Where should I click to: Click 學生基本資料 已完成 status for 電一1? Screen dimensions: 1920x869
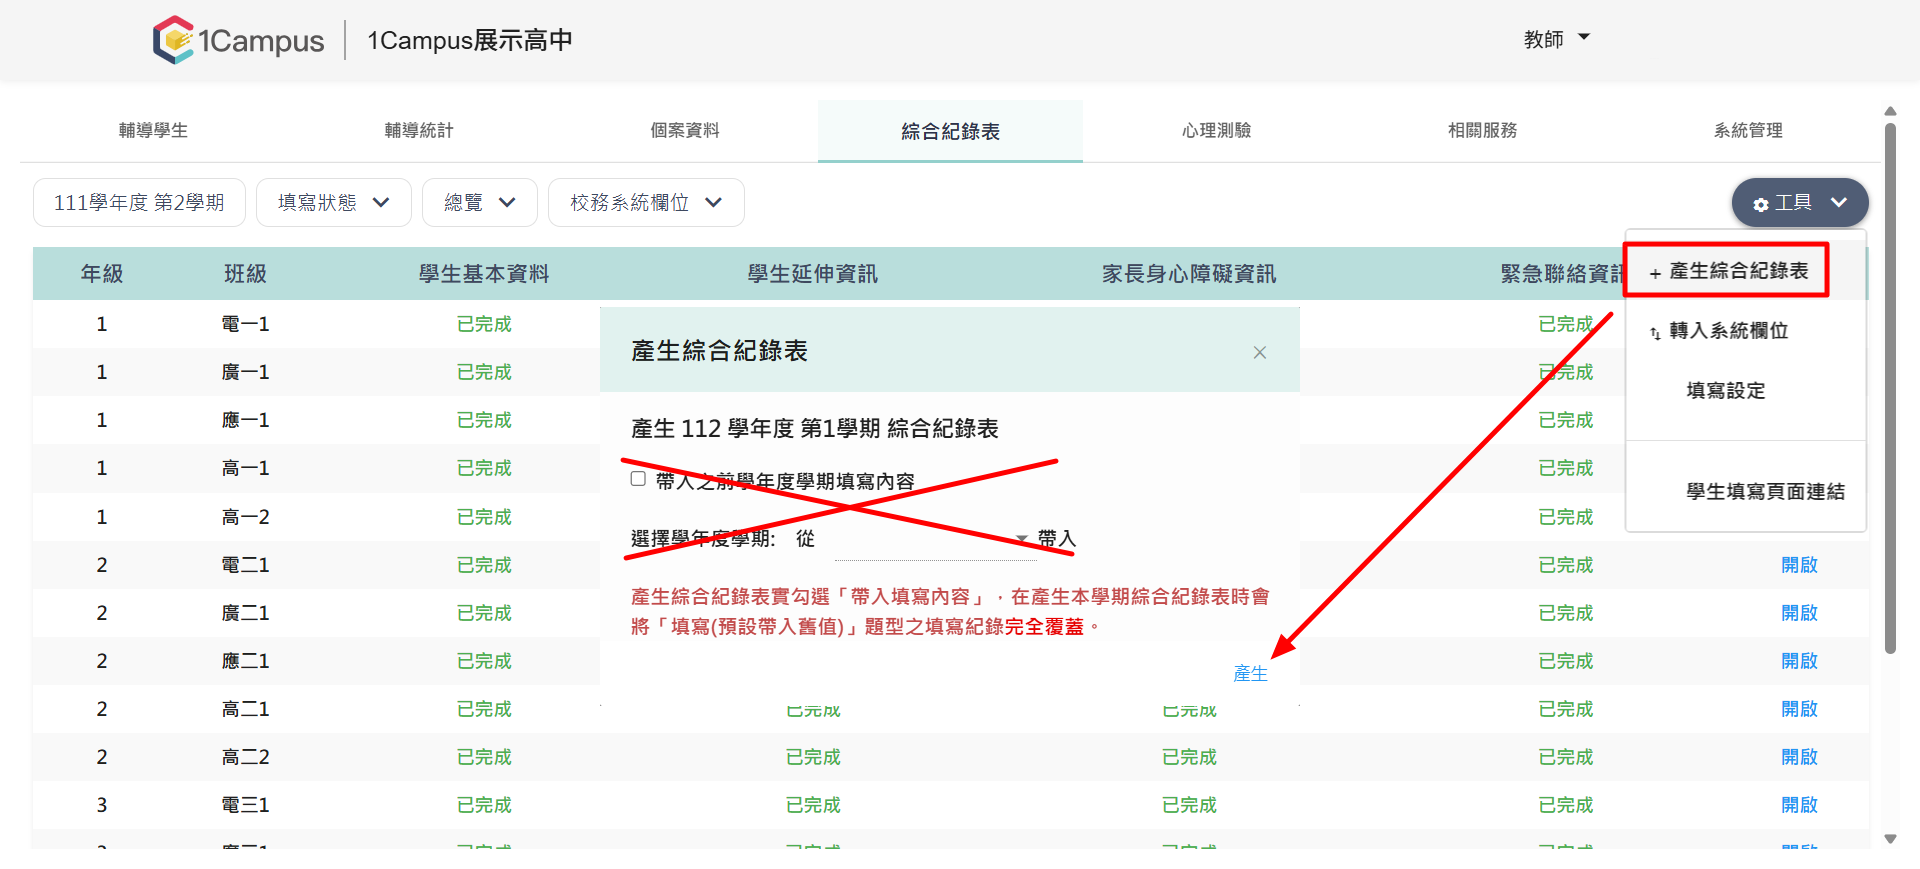(x=484, y=324)
